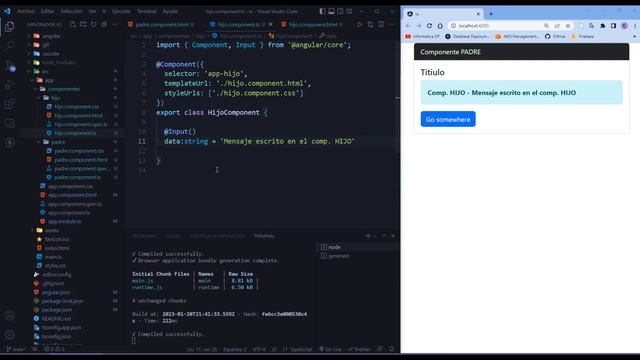Open the Explorer view in activity bar
Screen dimensions: 640x360
pyautogui.click(x=10, y=27)
